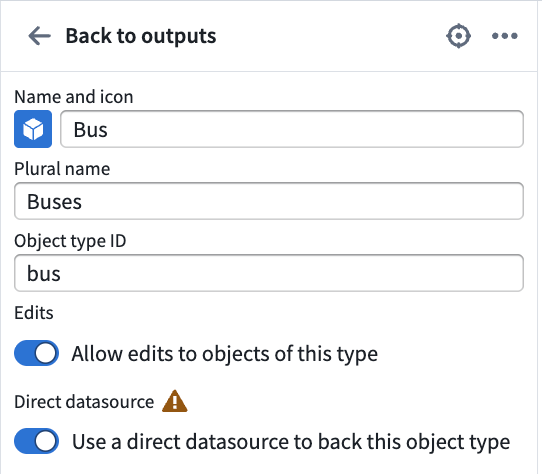Click the crosshair locate icon
This screenshot has width=542, height=474.
(x=458, y=36)
